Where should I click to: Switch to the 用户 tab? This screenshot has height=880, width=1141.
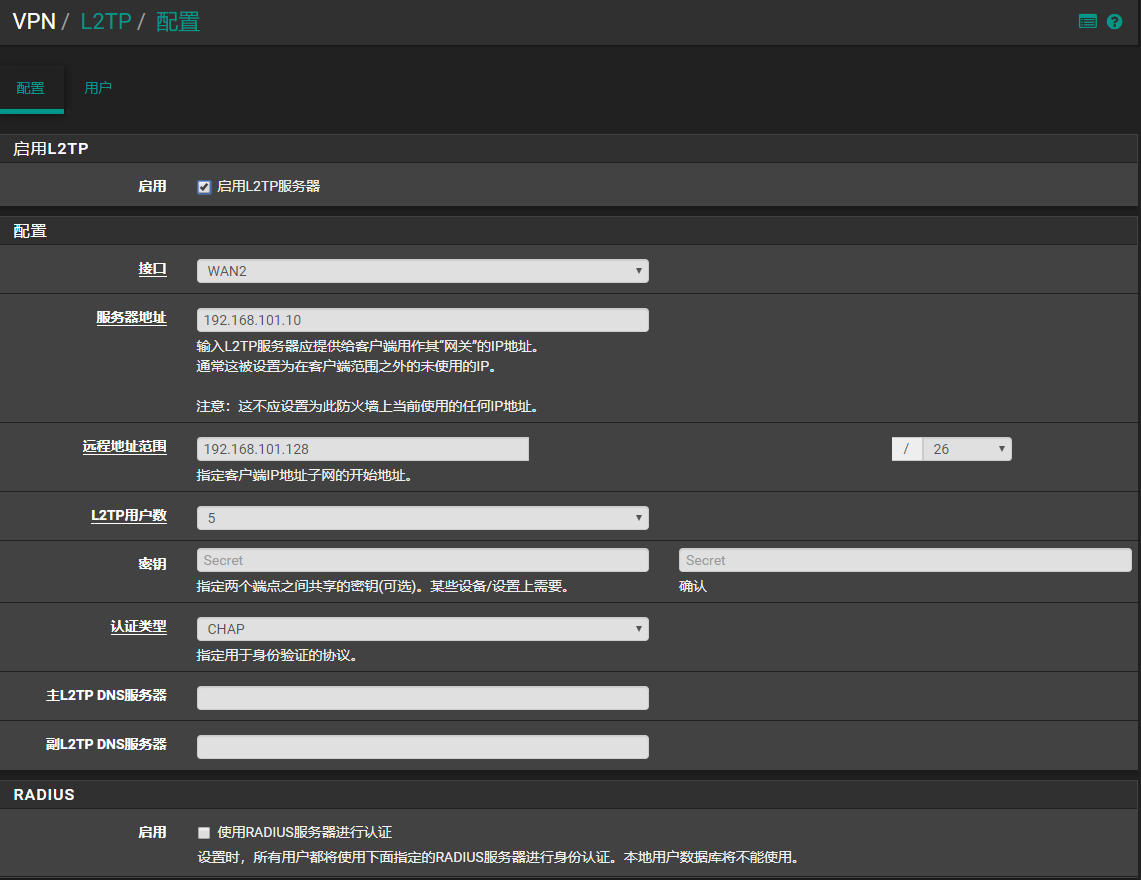click(x=98, y=88)
